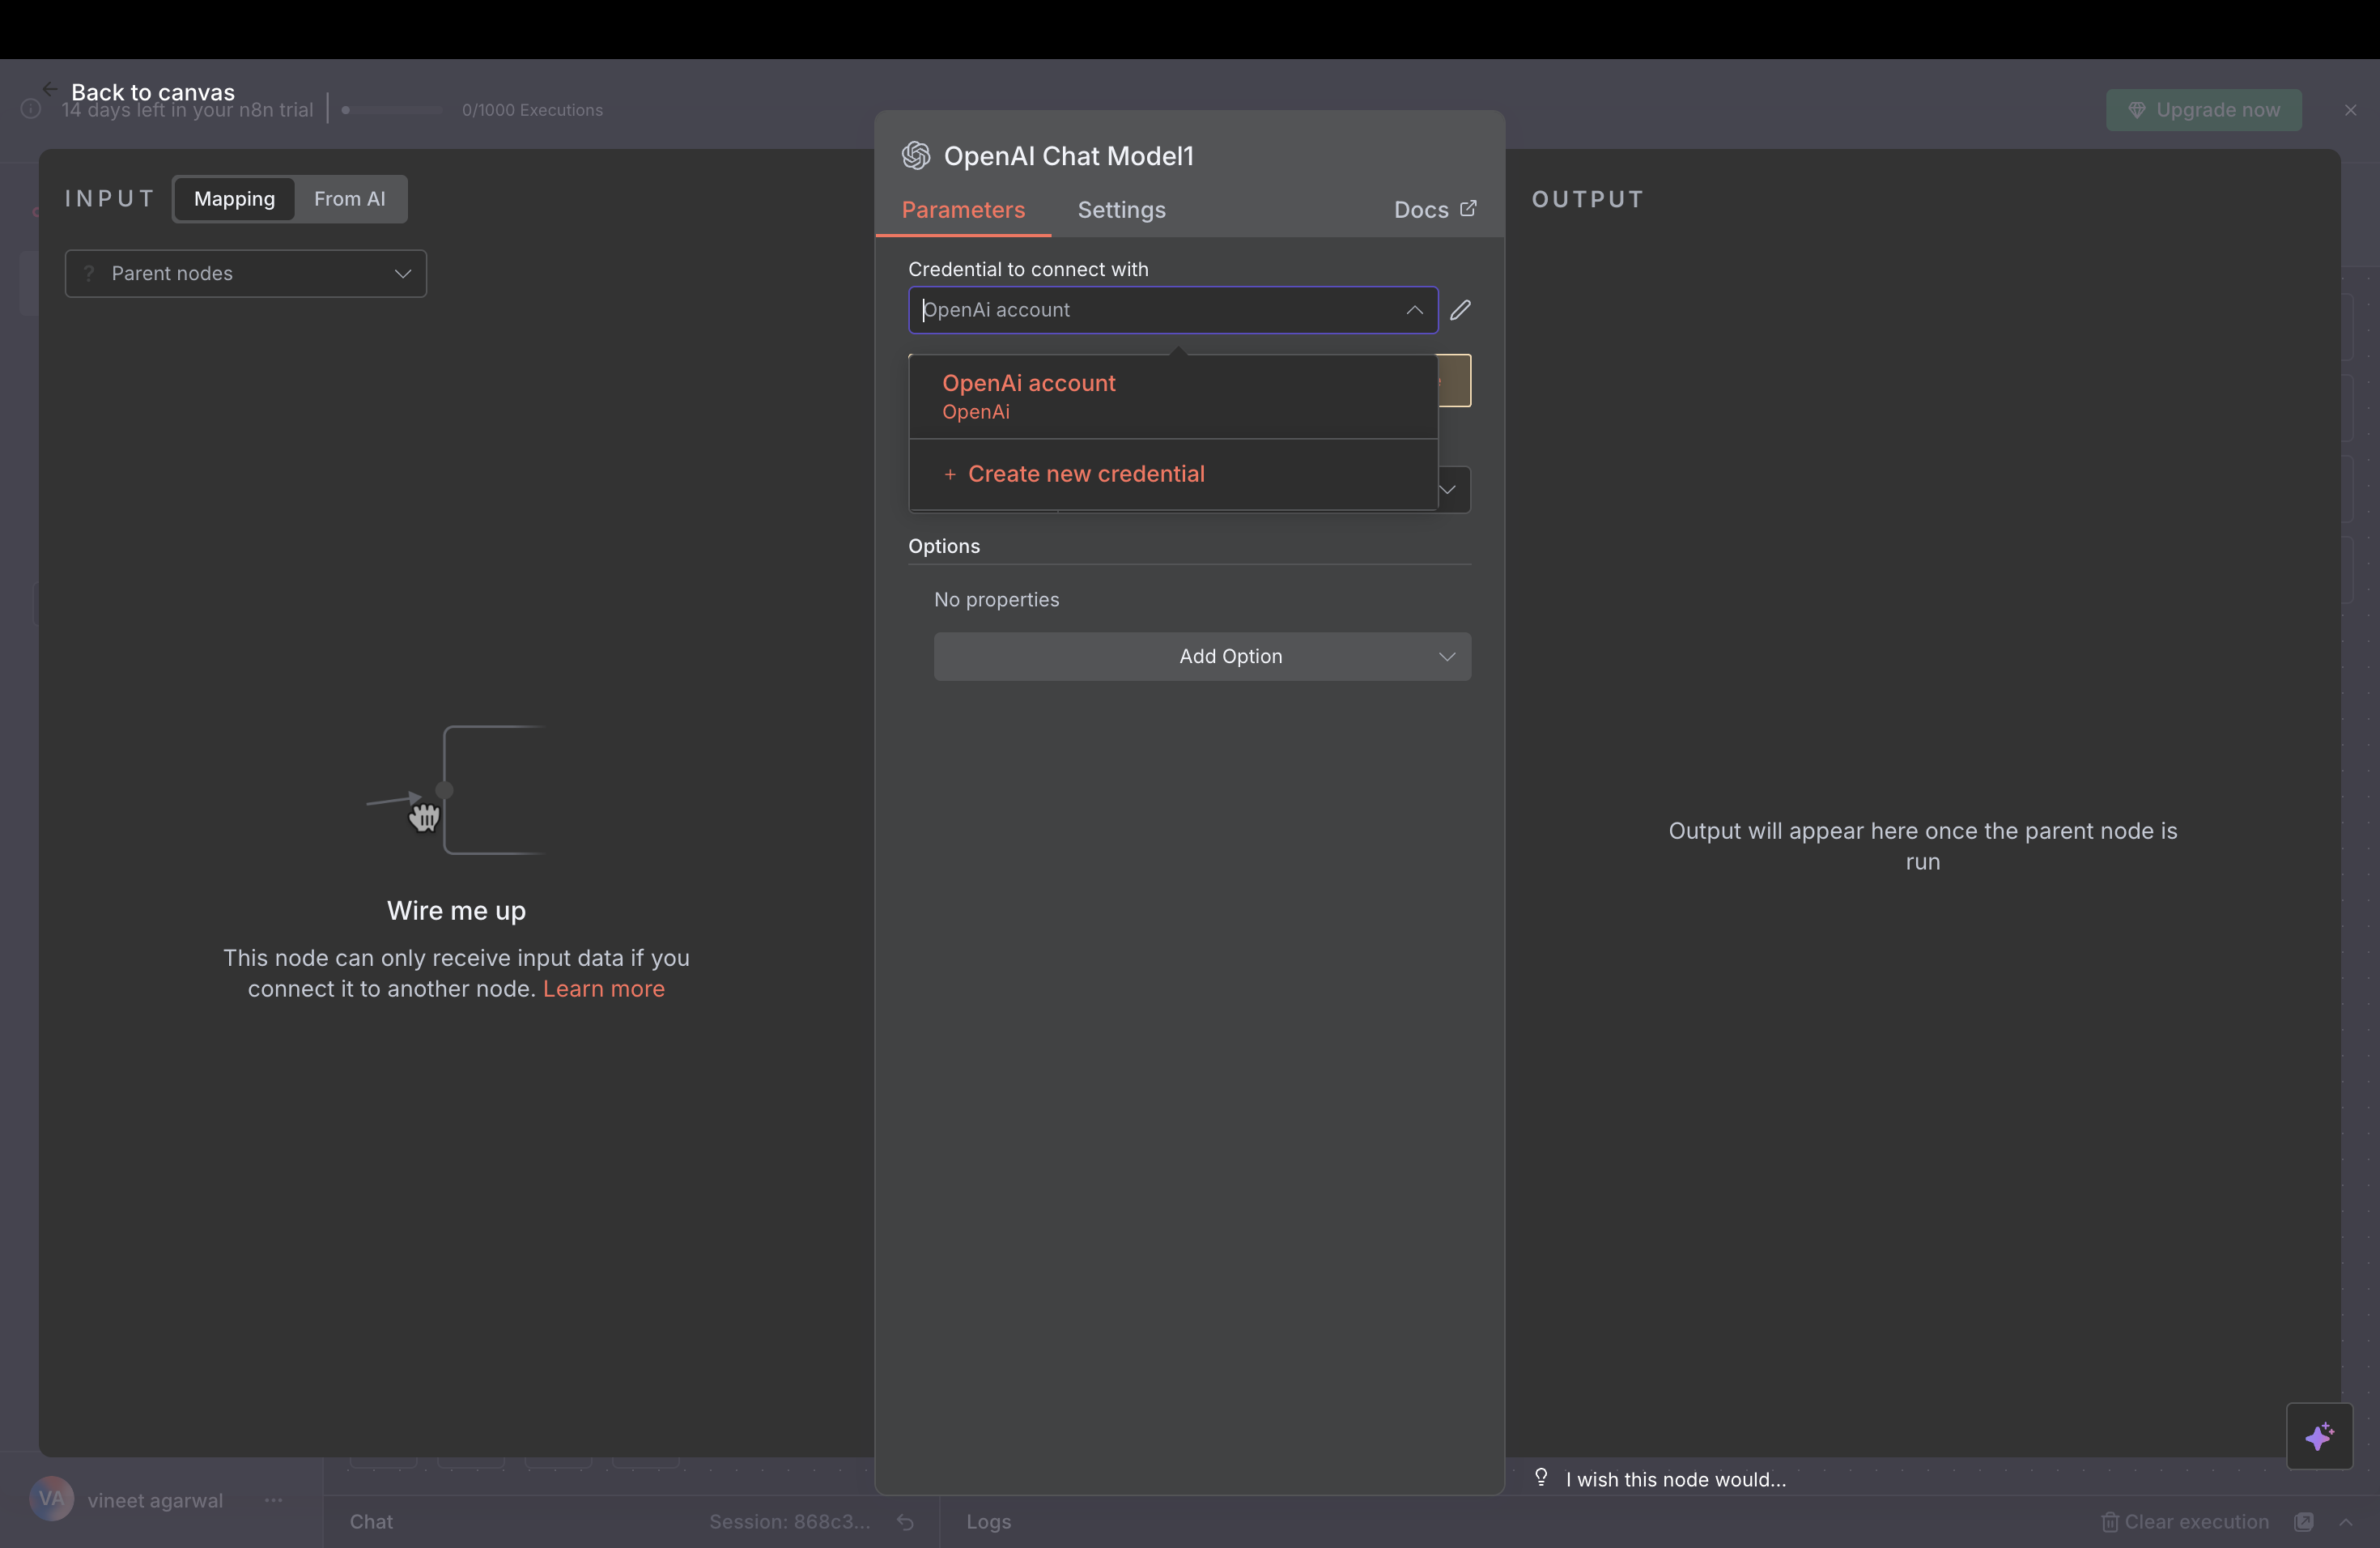Click the Upgrade now button

pyautogui.click(x=2203, y=110)
